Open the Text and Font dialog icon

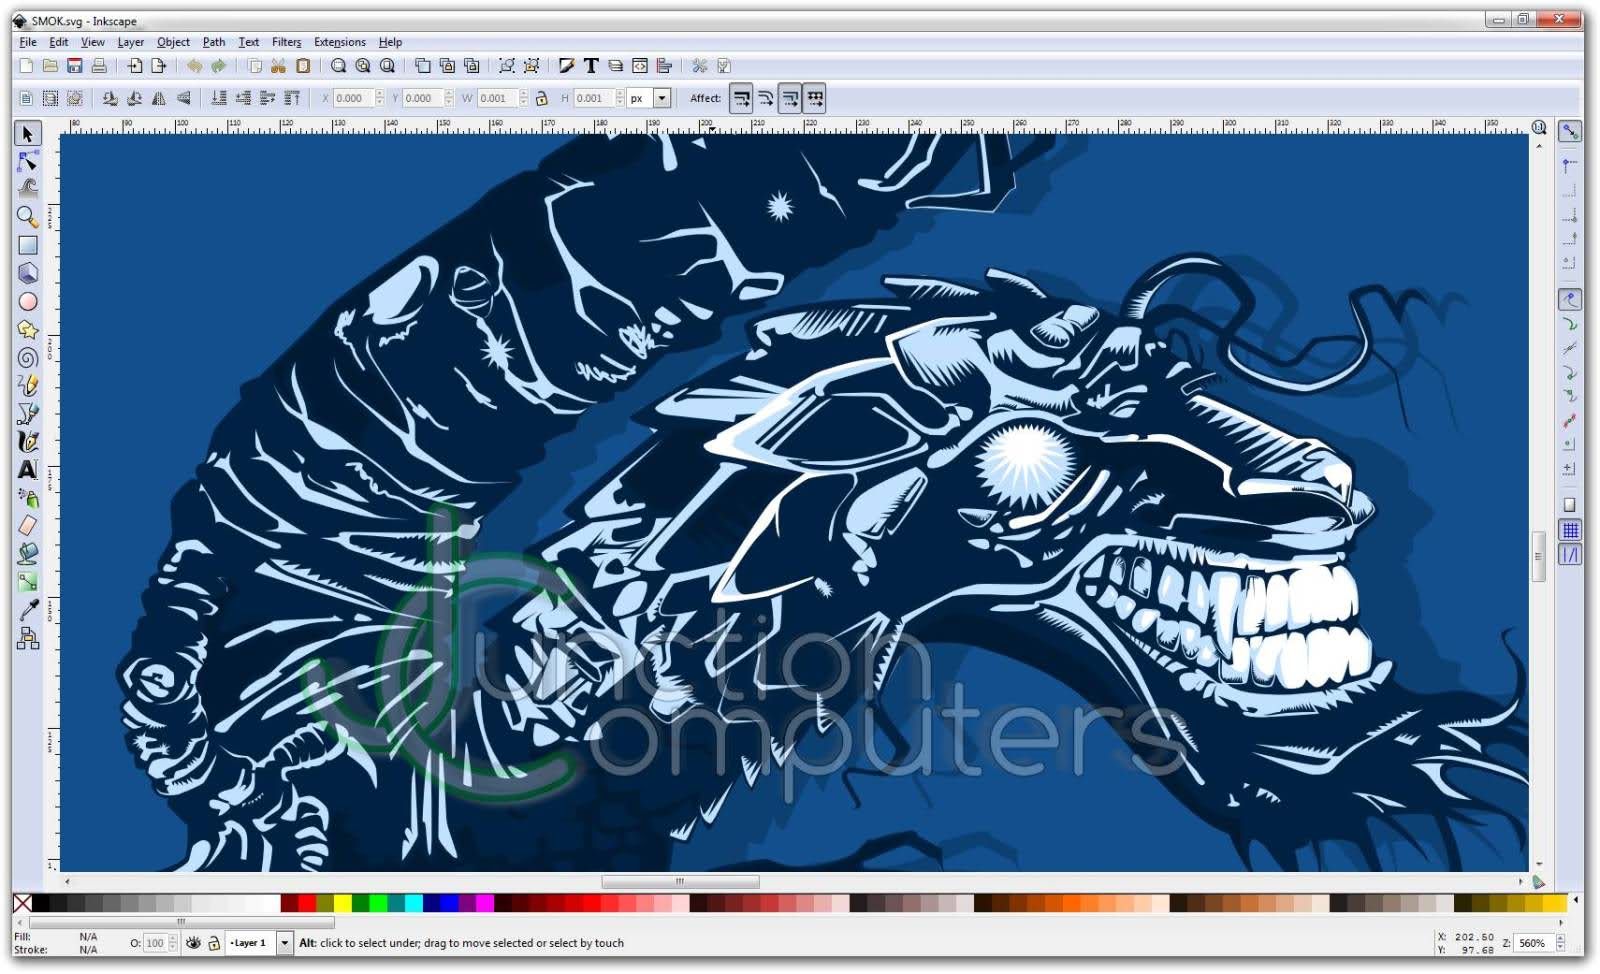(x=591, y=66)
